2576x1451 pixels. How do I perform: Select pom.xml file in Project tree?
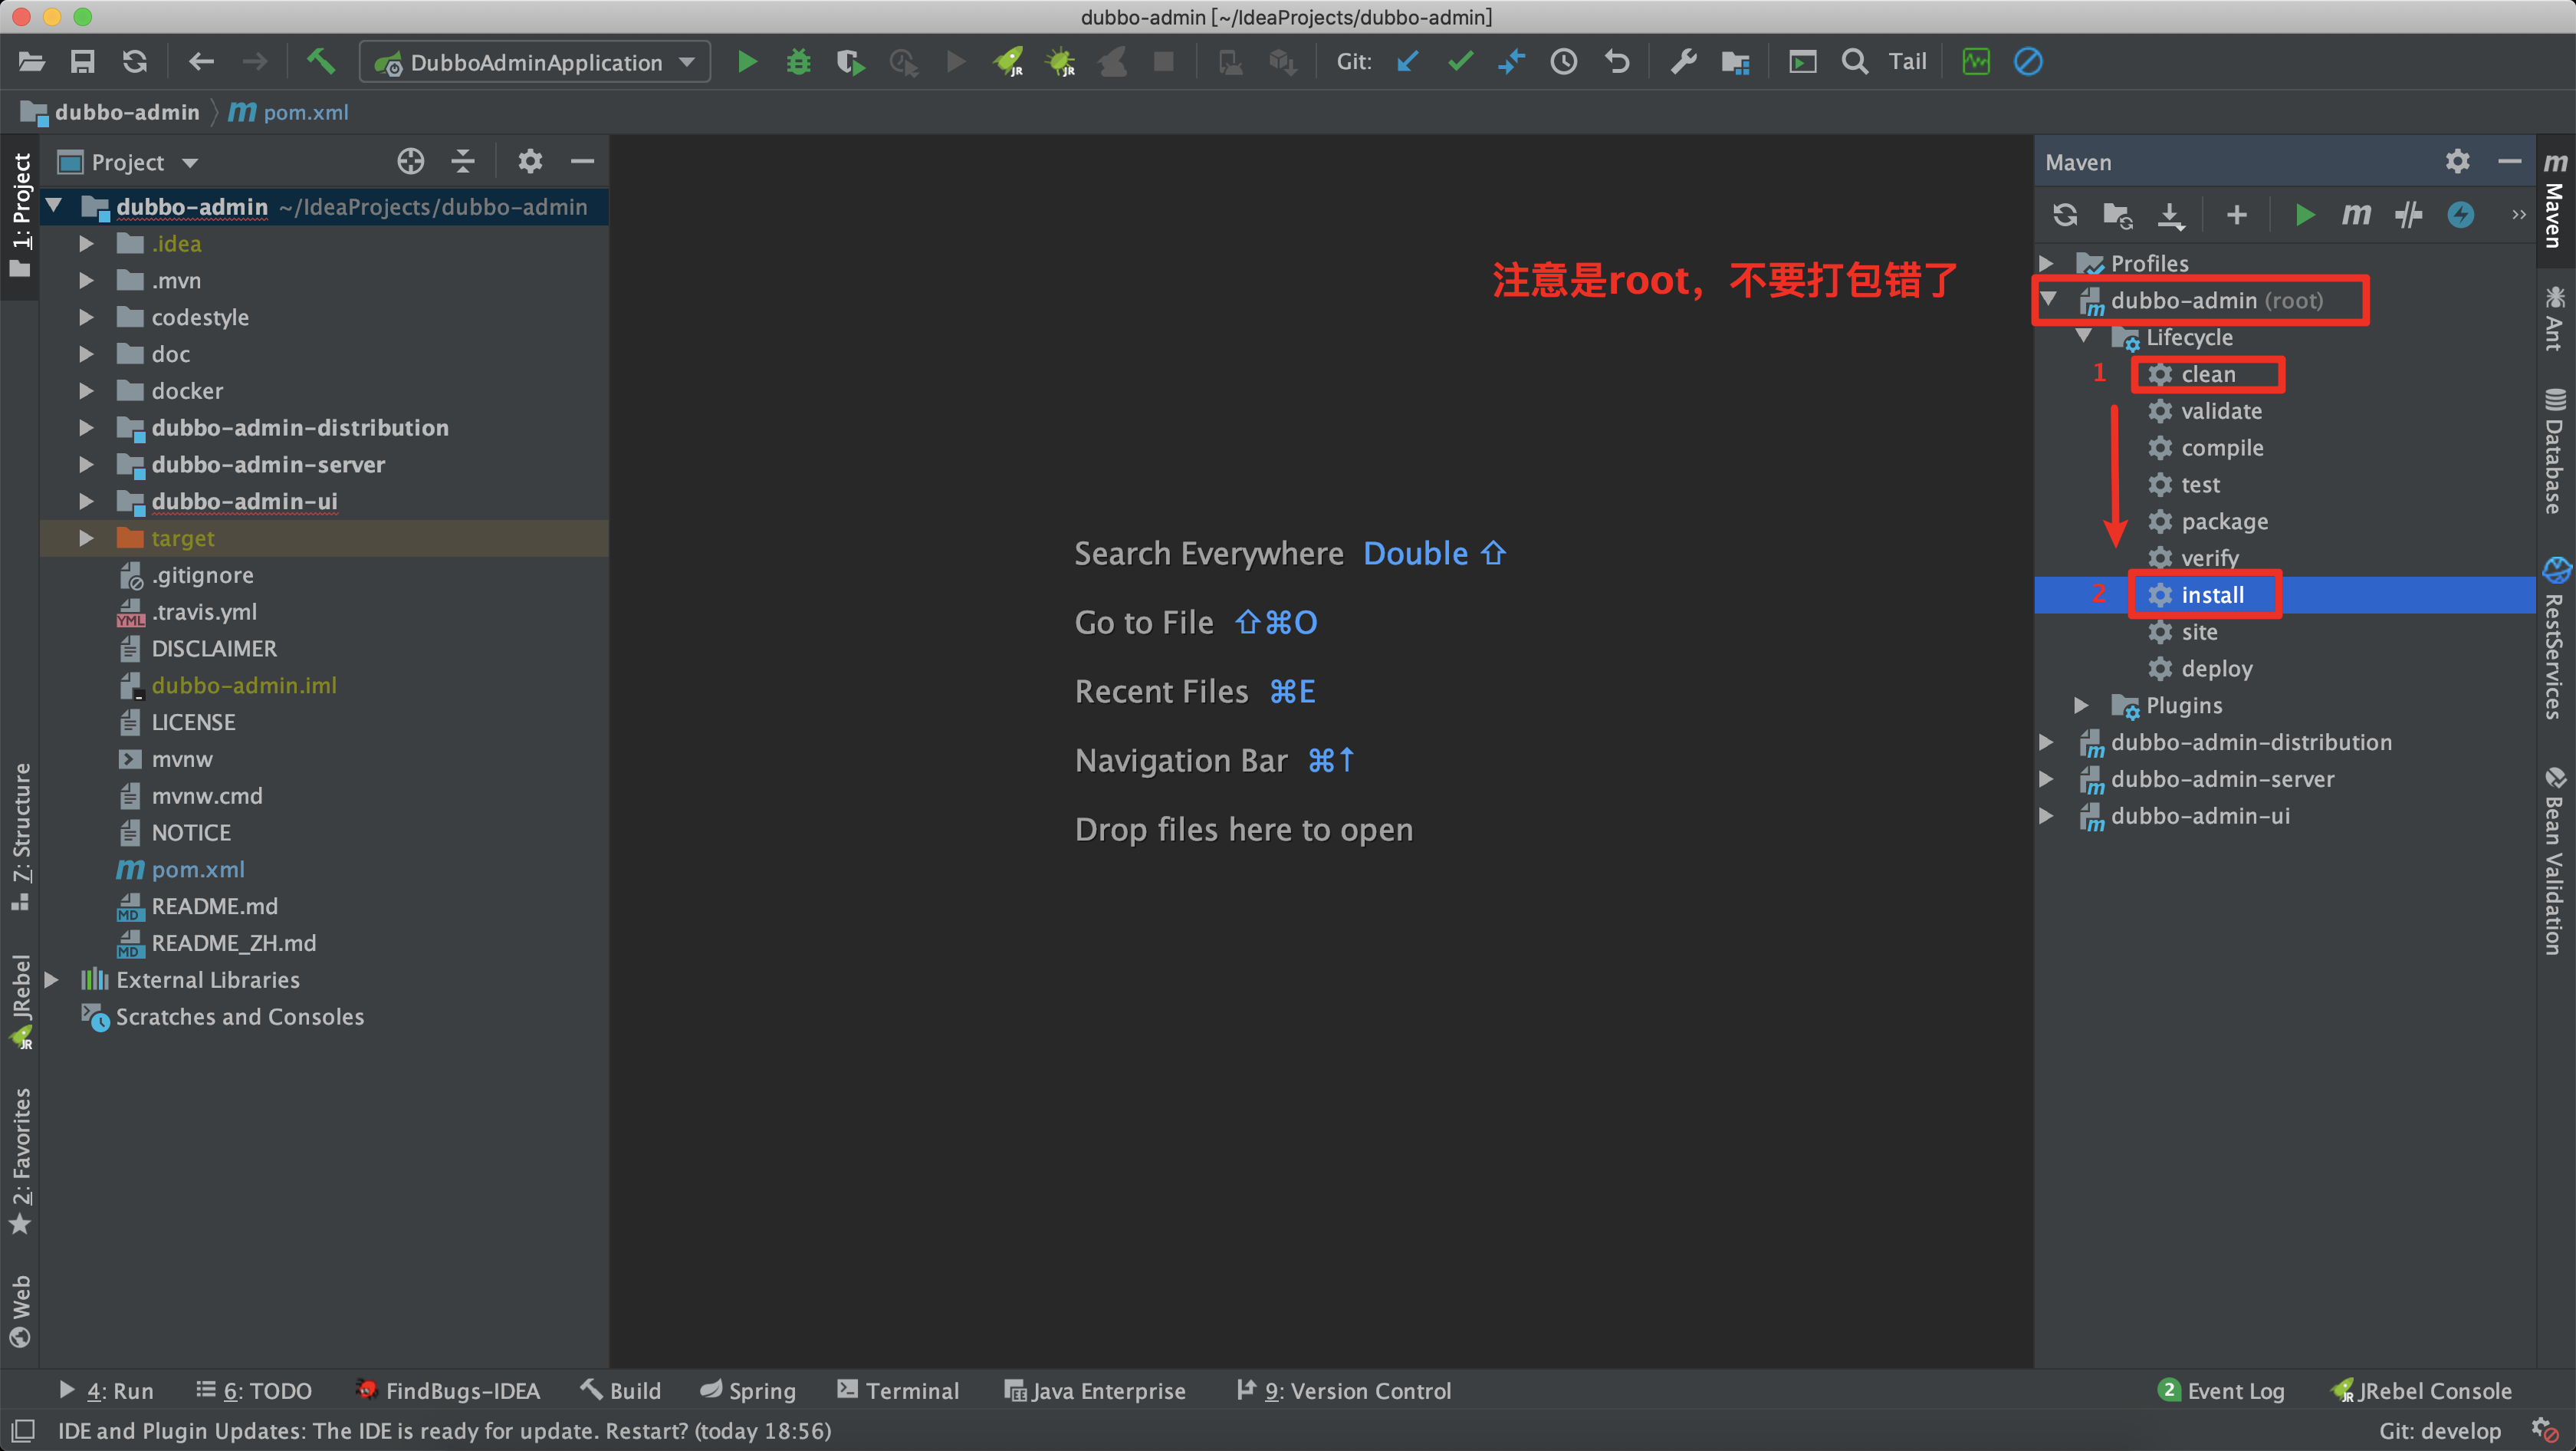pyautogui.click(x=197, y=869)
